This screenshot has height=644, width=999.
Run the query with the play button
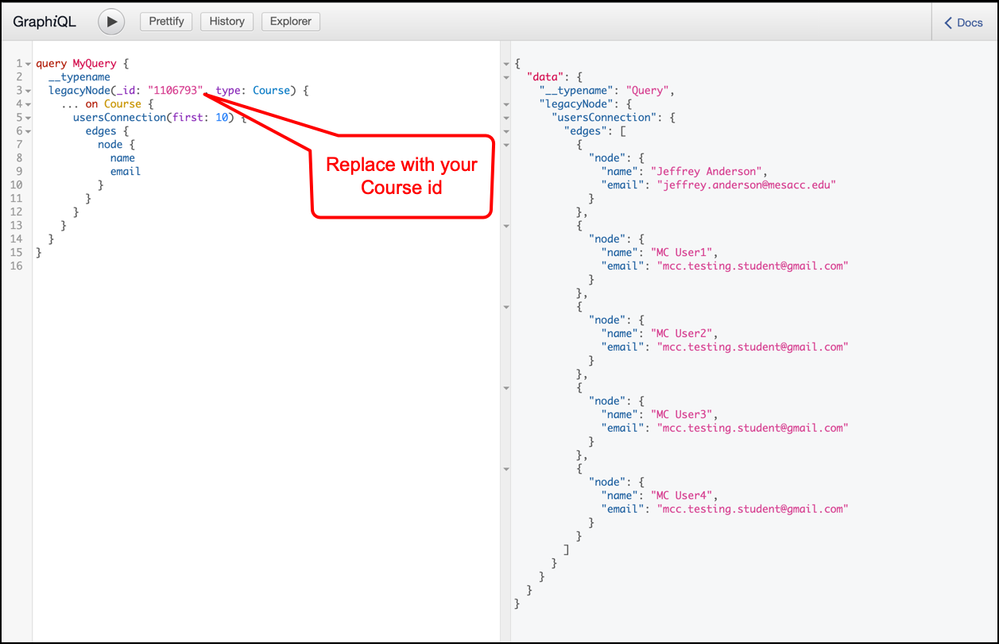coord(111,21)
